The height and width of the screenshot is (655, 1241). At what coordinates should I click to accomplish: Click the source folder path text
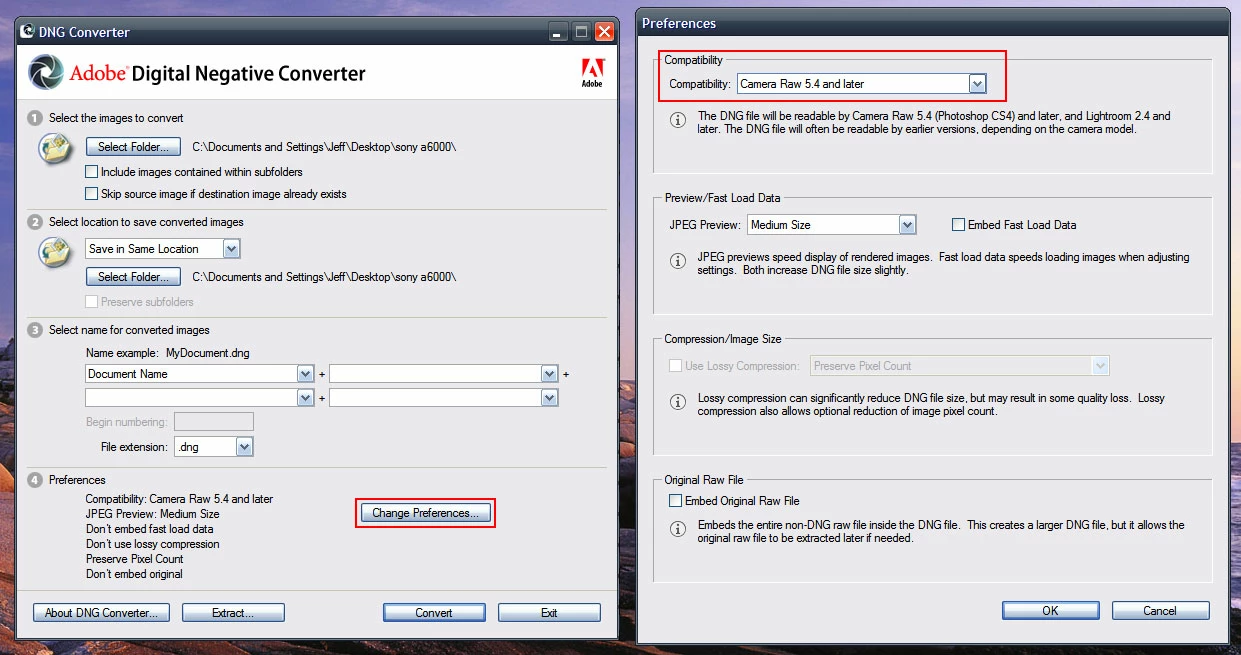point(324,147)
